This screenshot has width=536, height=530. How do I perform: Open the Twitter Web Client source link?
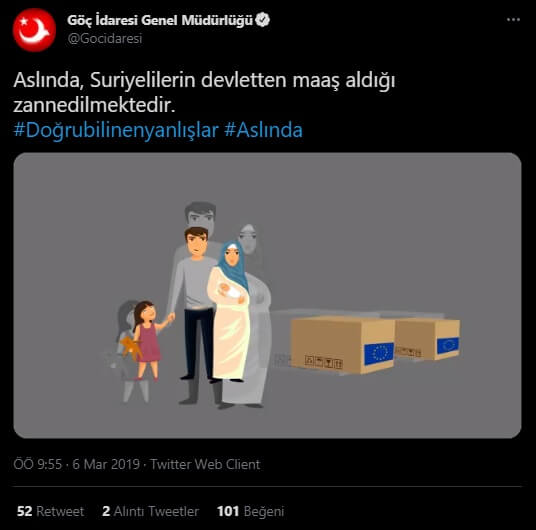(x=205, y=464)
